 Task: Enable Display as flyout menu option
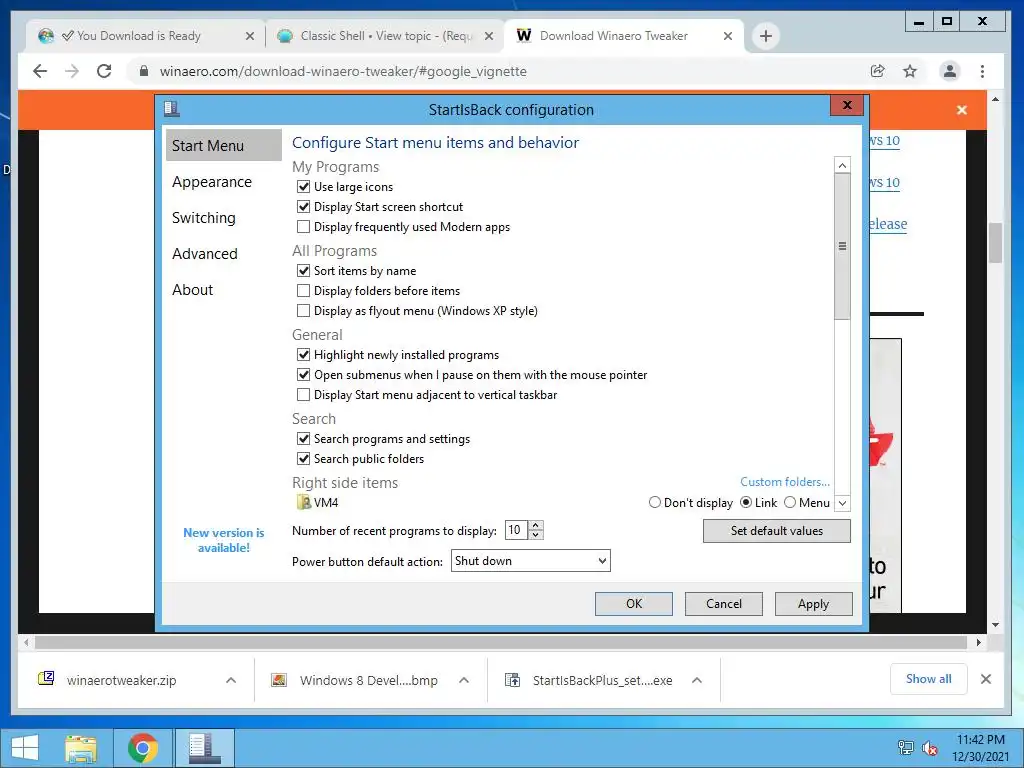303,310
